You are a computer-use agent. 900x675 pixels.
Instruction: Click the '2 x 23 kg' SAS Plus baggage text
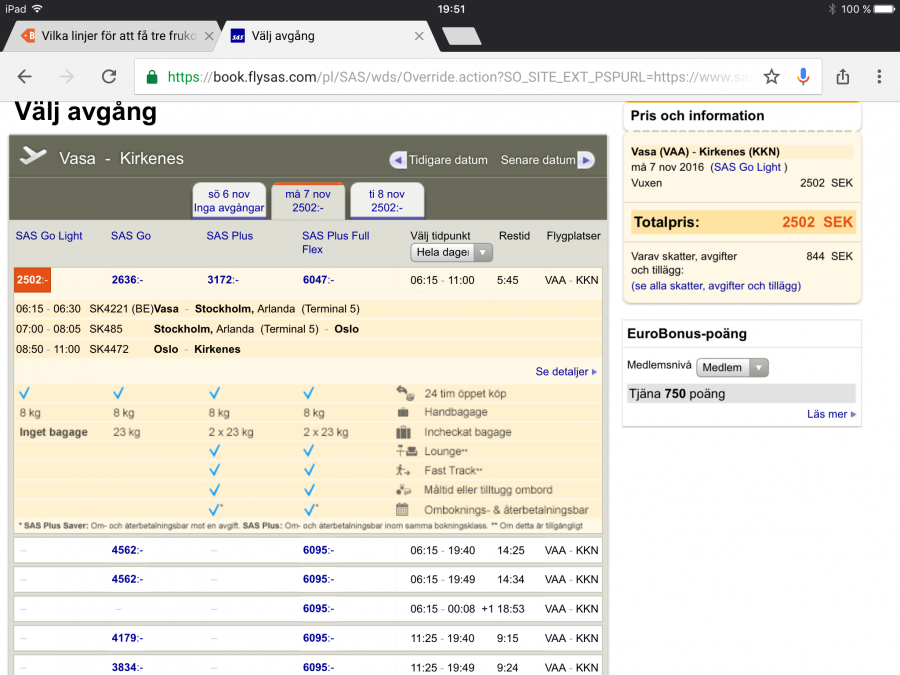pos(231,432)
